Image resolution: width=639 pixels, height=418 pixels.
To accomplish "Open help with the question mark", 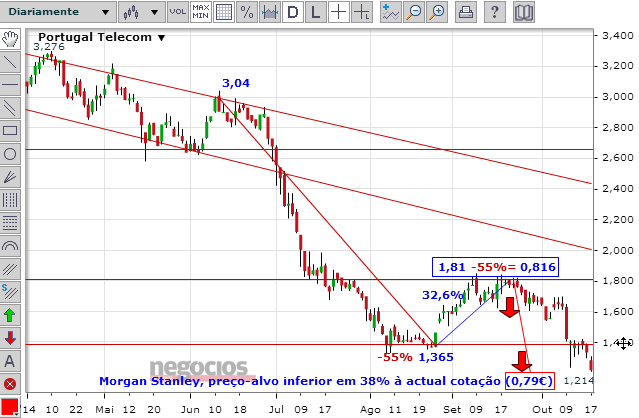I will [x=494, y=12].
